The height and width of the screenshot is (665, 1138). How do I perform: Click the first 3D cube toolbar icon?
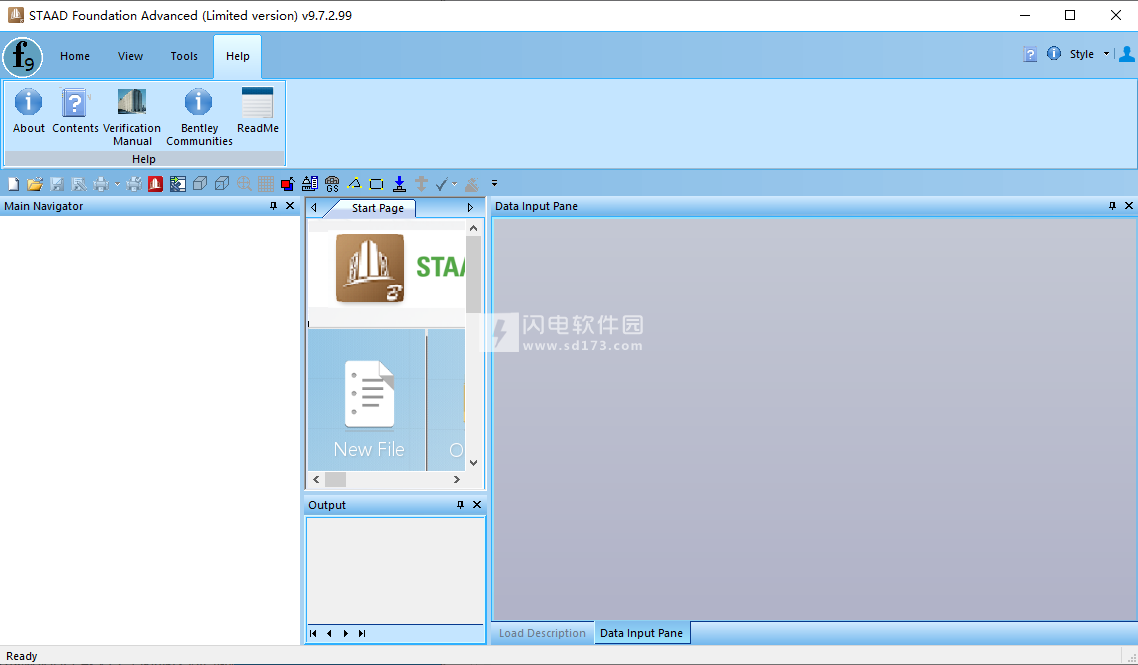[x=200, y=184]
